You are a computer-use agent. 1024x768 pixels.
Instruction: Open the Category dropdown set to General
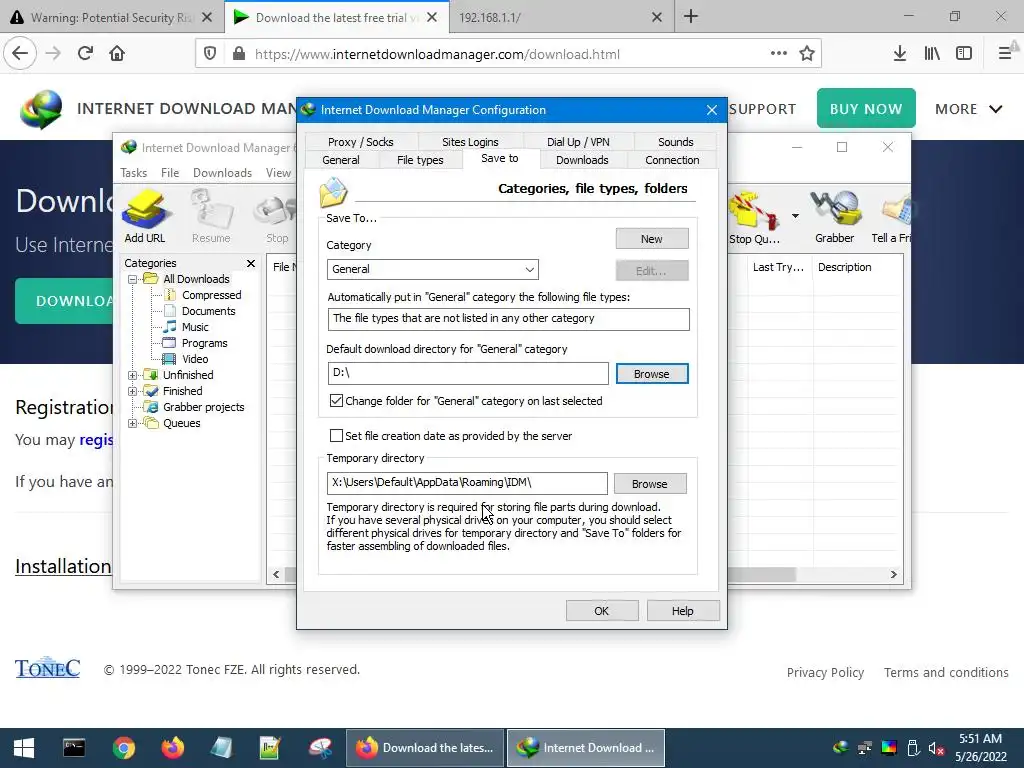[432, 269]
